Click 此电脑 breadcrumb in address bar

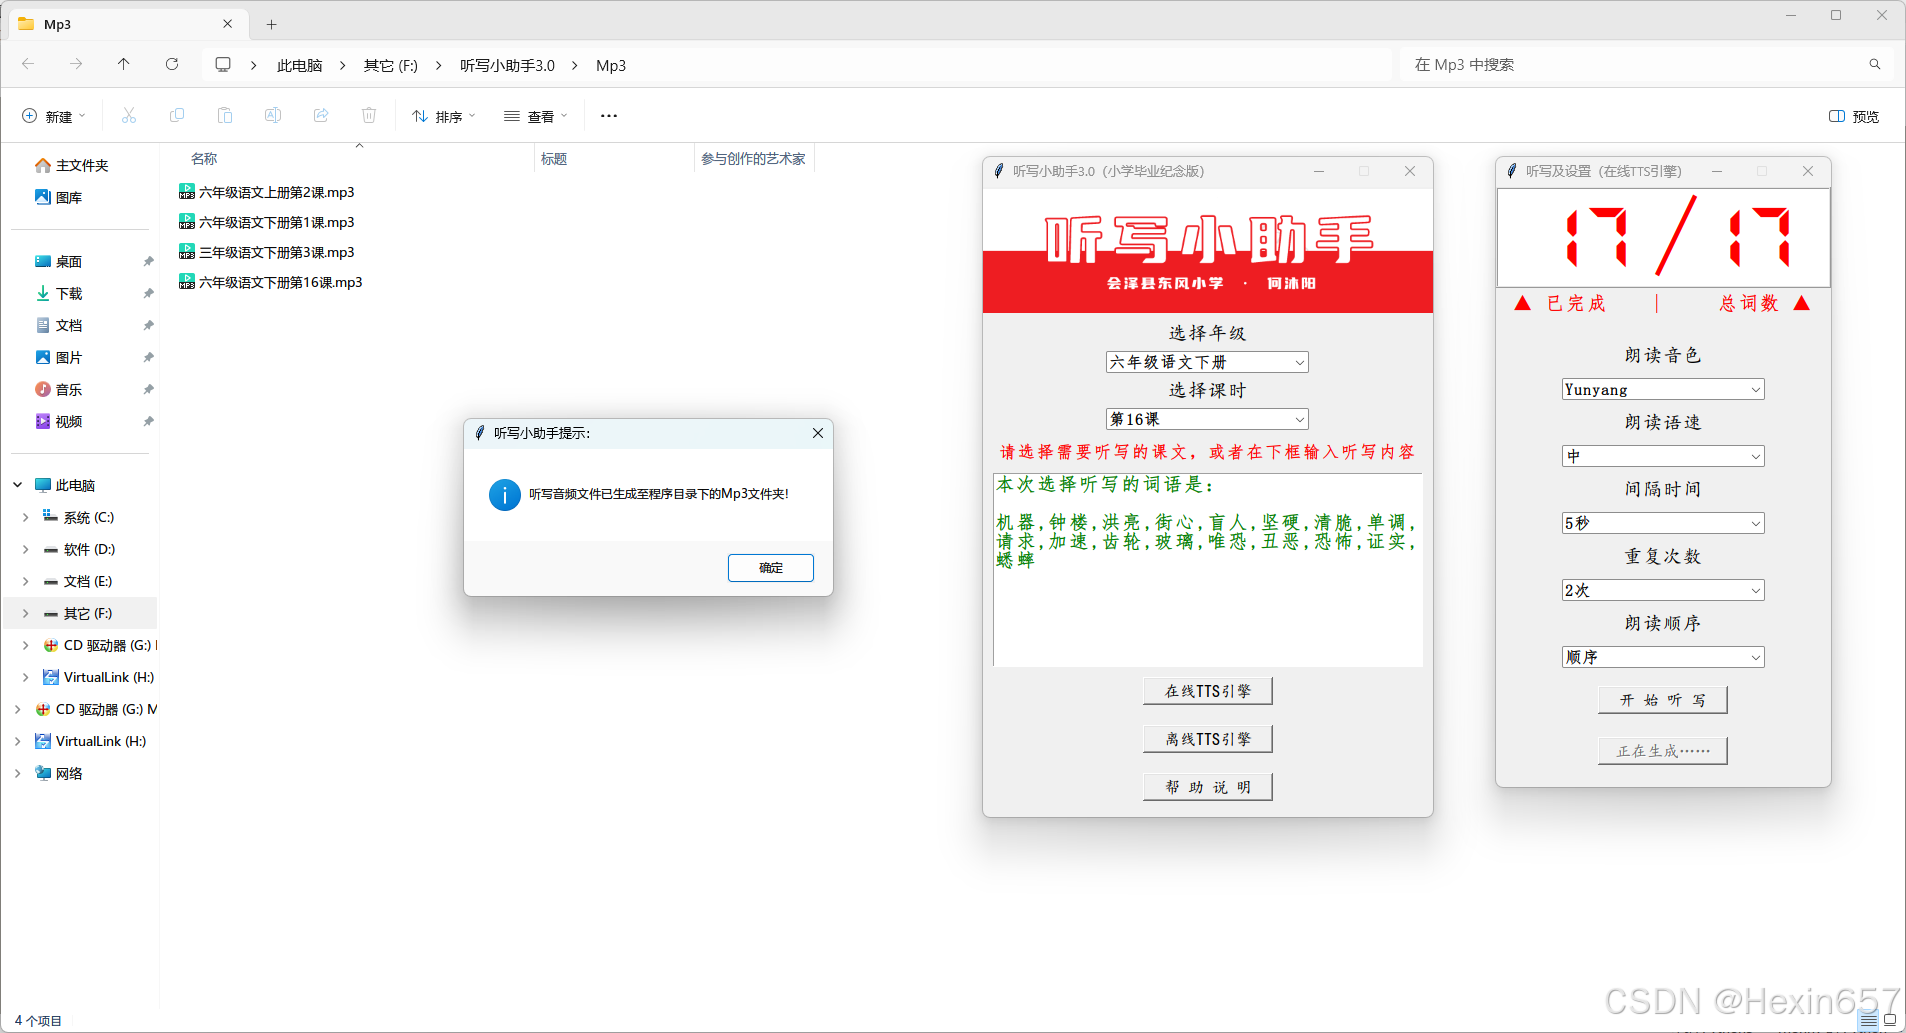[x=299, y=65]
